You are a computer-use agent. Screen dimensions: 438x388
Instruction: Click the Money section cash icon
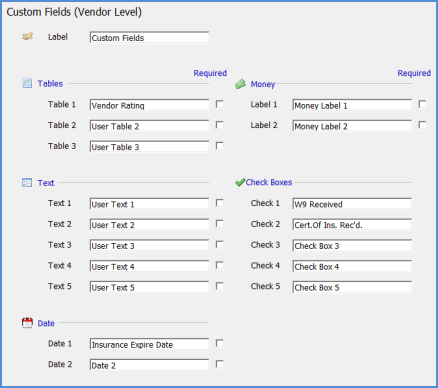[x=240, y=84]
